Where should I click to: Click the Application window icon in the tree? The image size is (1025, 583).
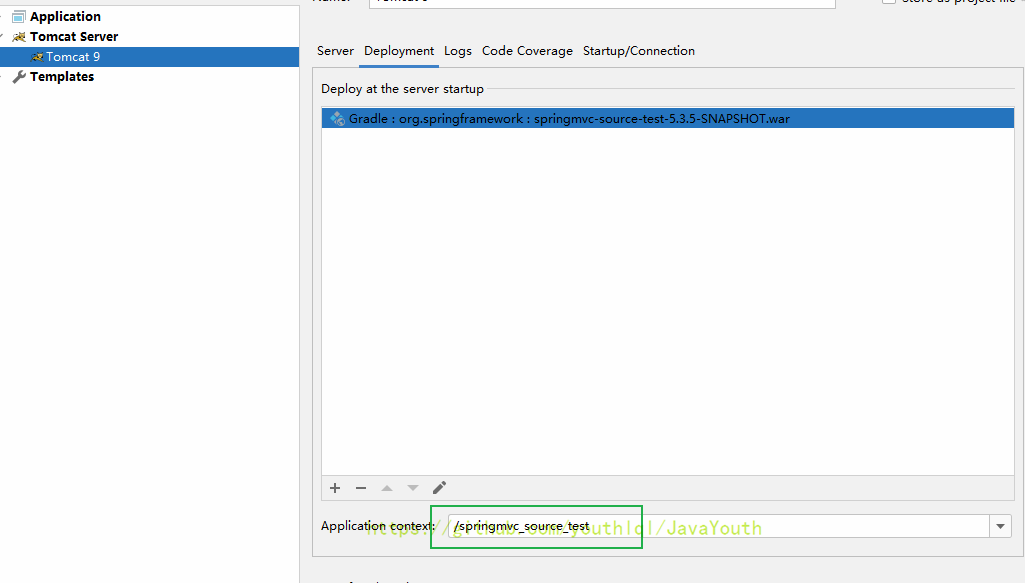coord(19,17)
